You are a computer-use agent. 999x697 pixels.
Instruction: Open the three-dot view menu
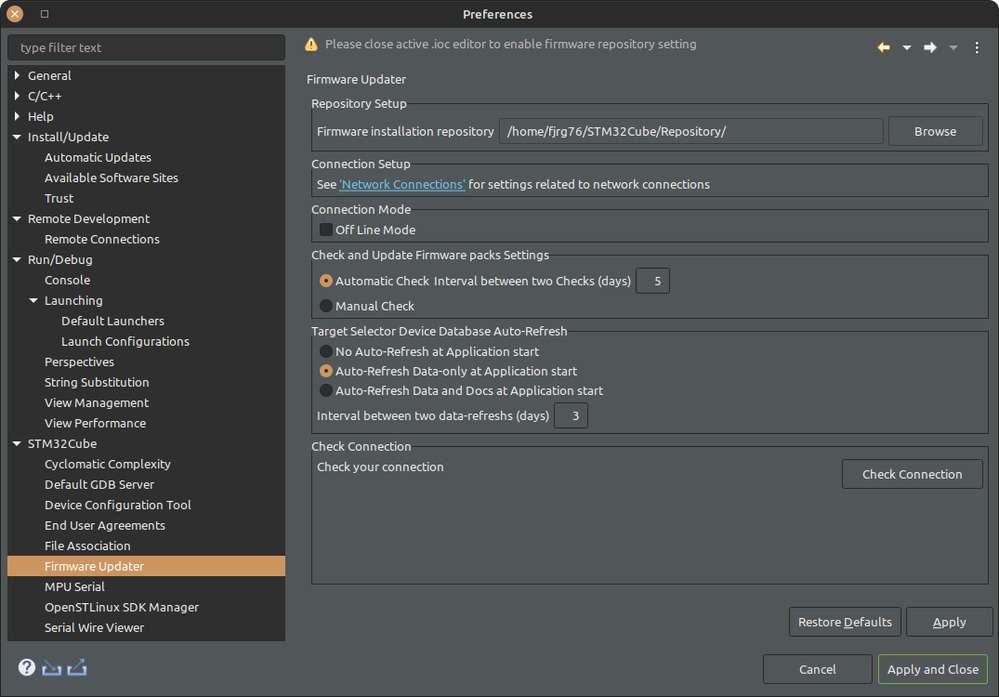pos(977,48)
